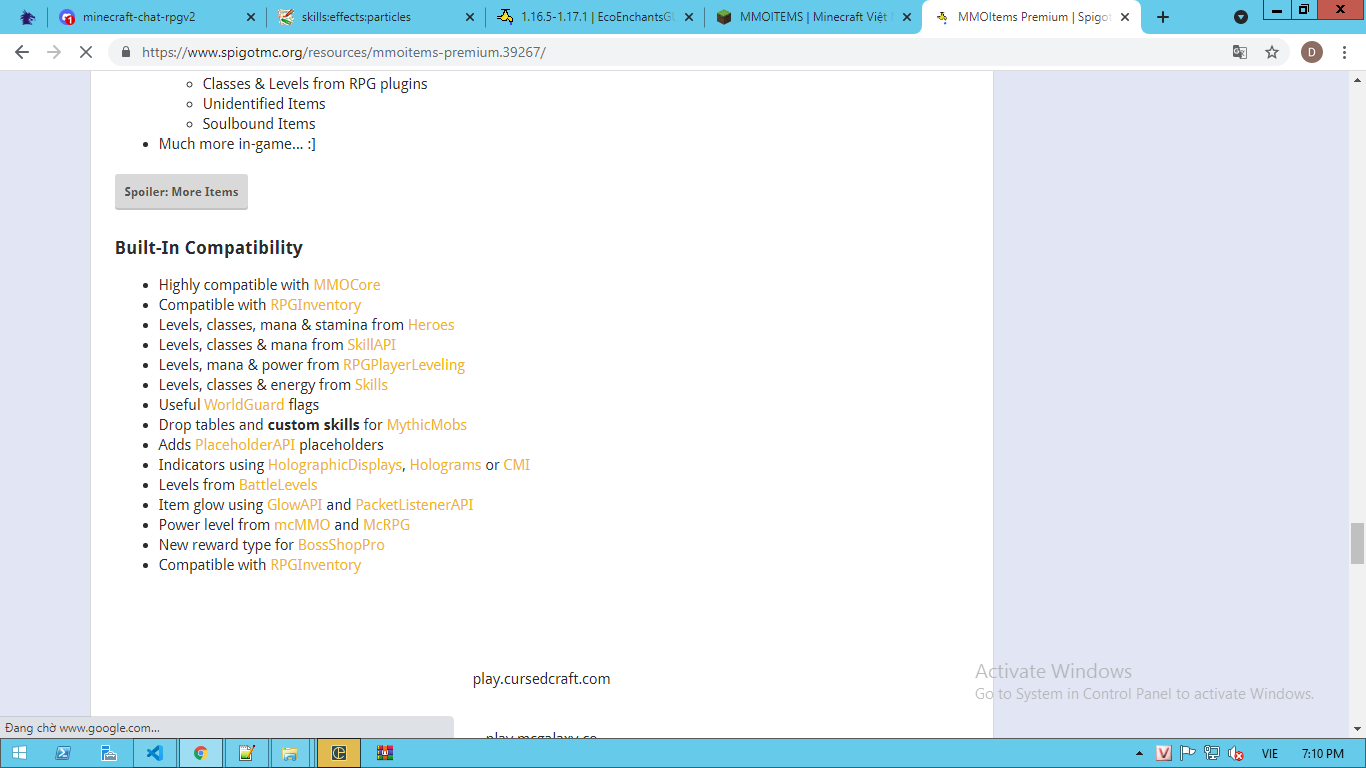1366x768 pixels.
Task: Close the MMOITEMS Minecraft Việt tab
Action: (907, 17)
